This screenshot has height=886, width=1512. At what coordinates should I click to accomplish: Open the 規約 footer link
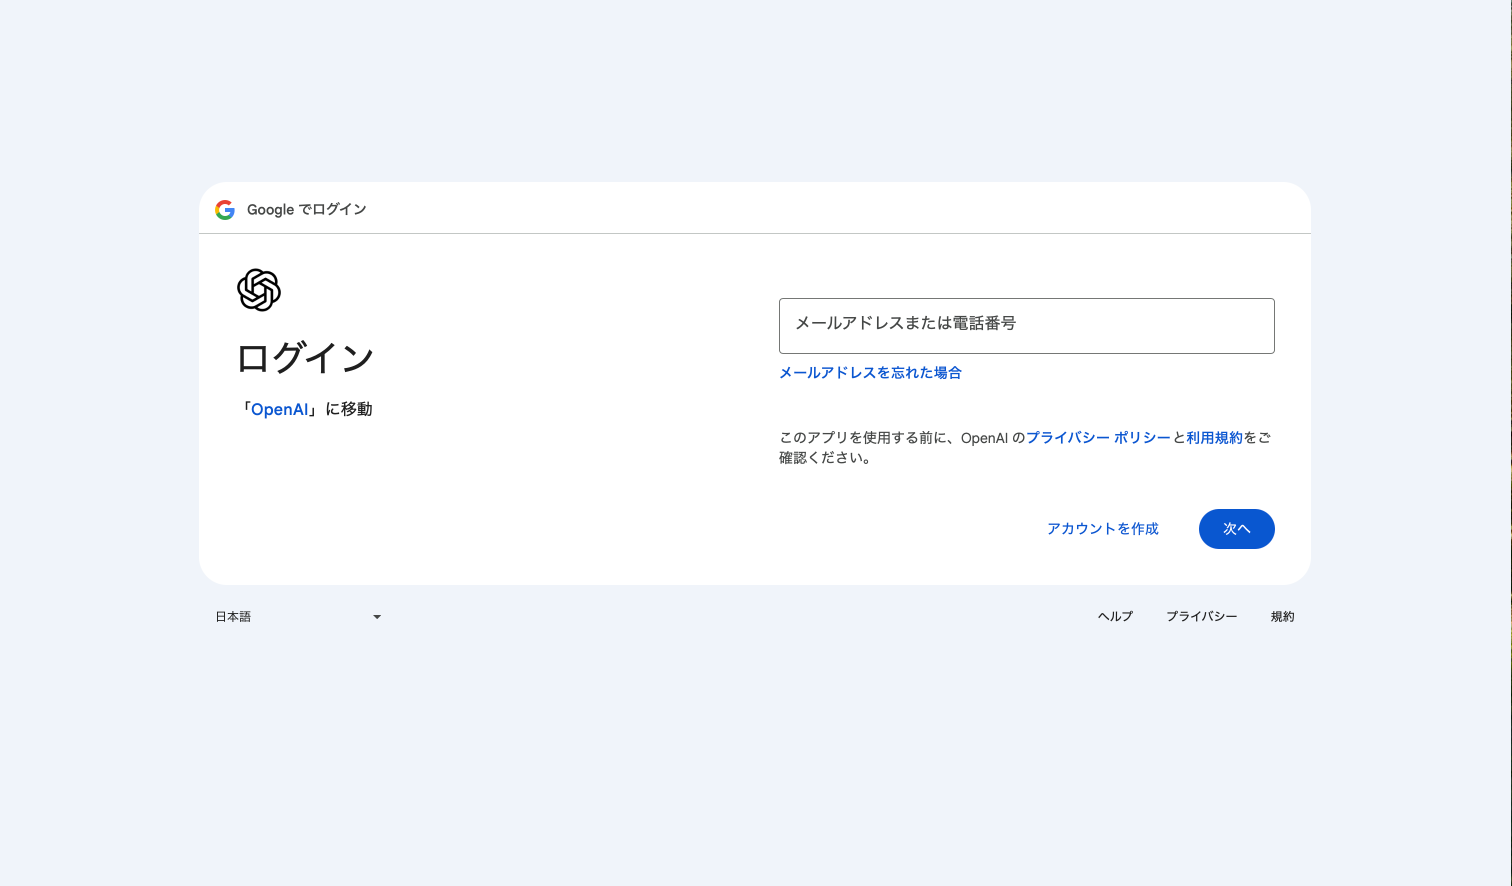[x=1282, y=616]
